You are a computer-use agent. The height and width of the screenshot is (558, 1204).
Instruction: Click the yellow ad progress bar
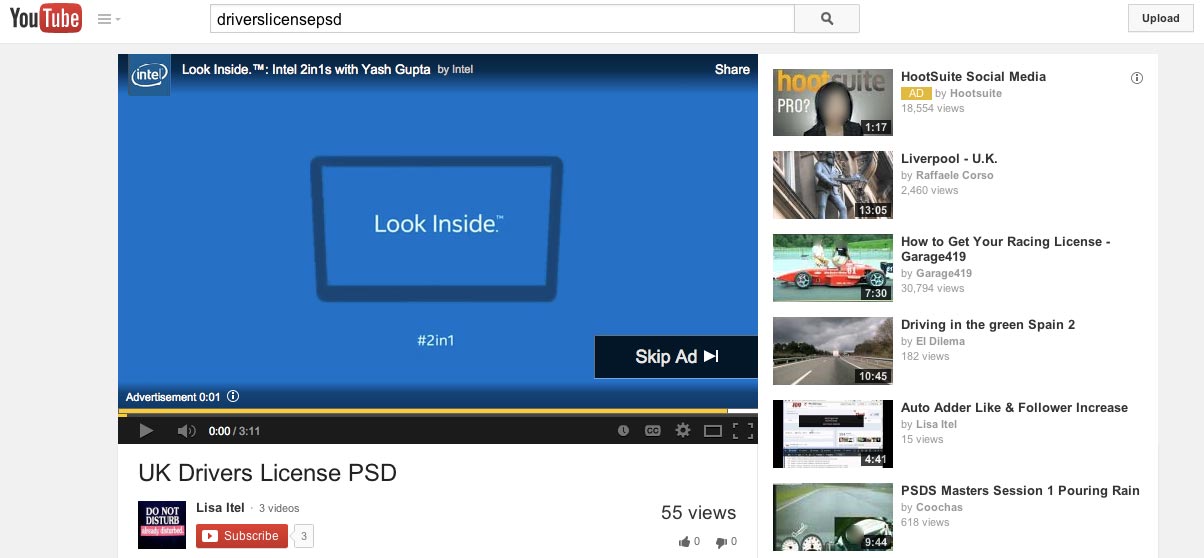[420, 411]
